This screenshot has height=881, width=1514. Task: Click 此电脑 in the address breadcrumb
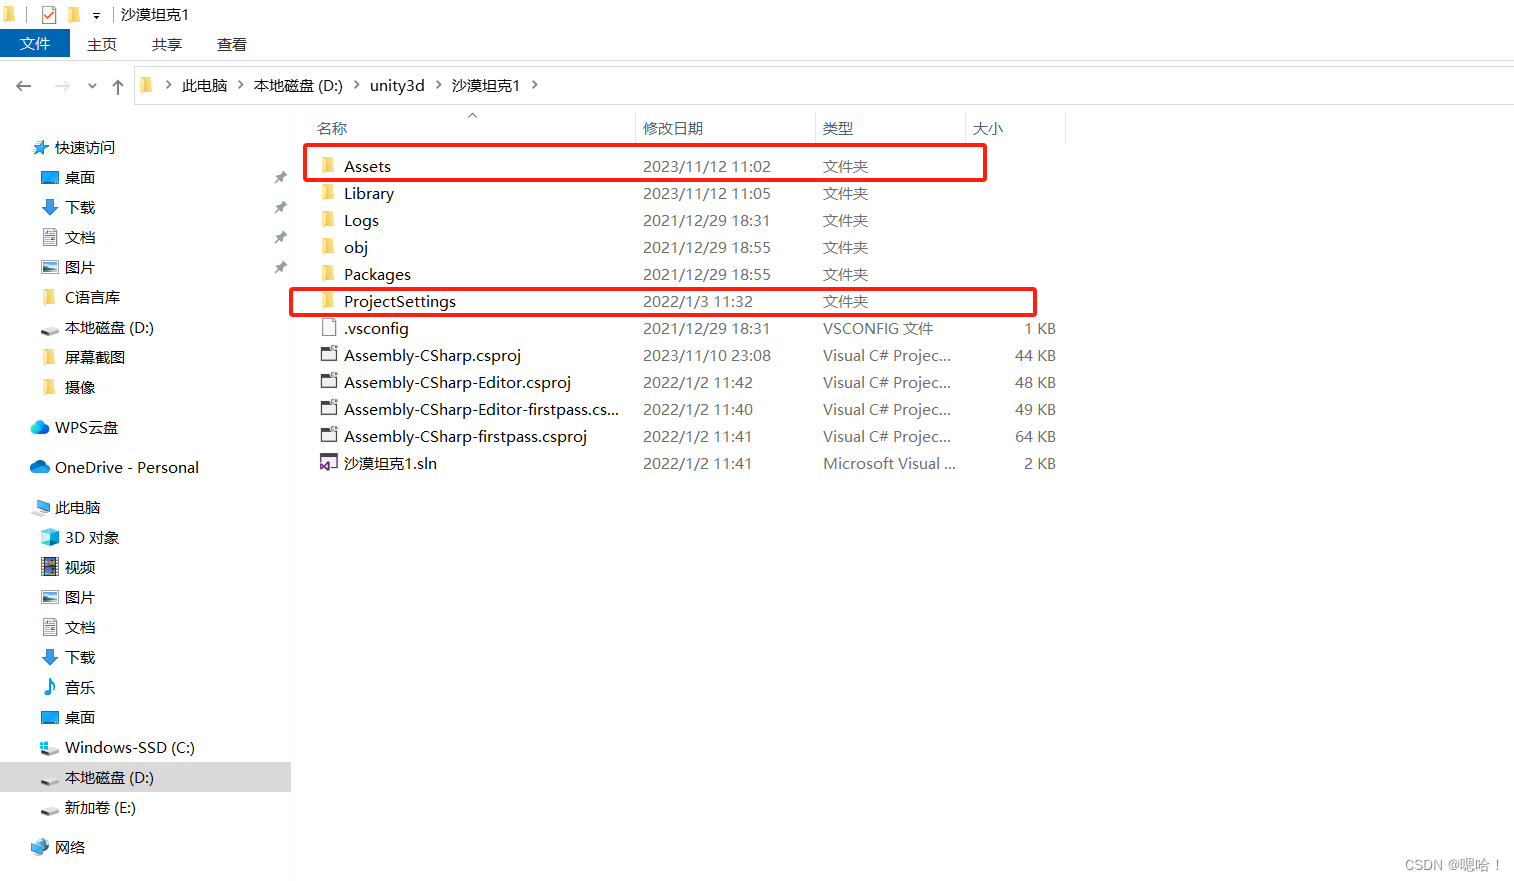pos(205,85)
